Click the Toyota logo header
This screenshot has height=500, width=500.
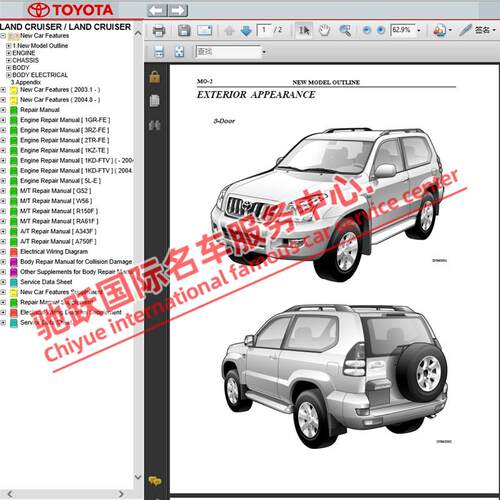pyautogui.click(x=70, y=10)
